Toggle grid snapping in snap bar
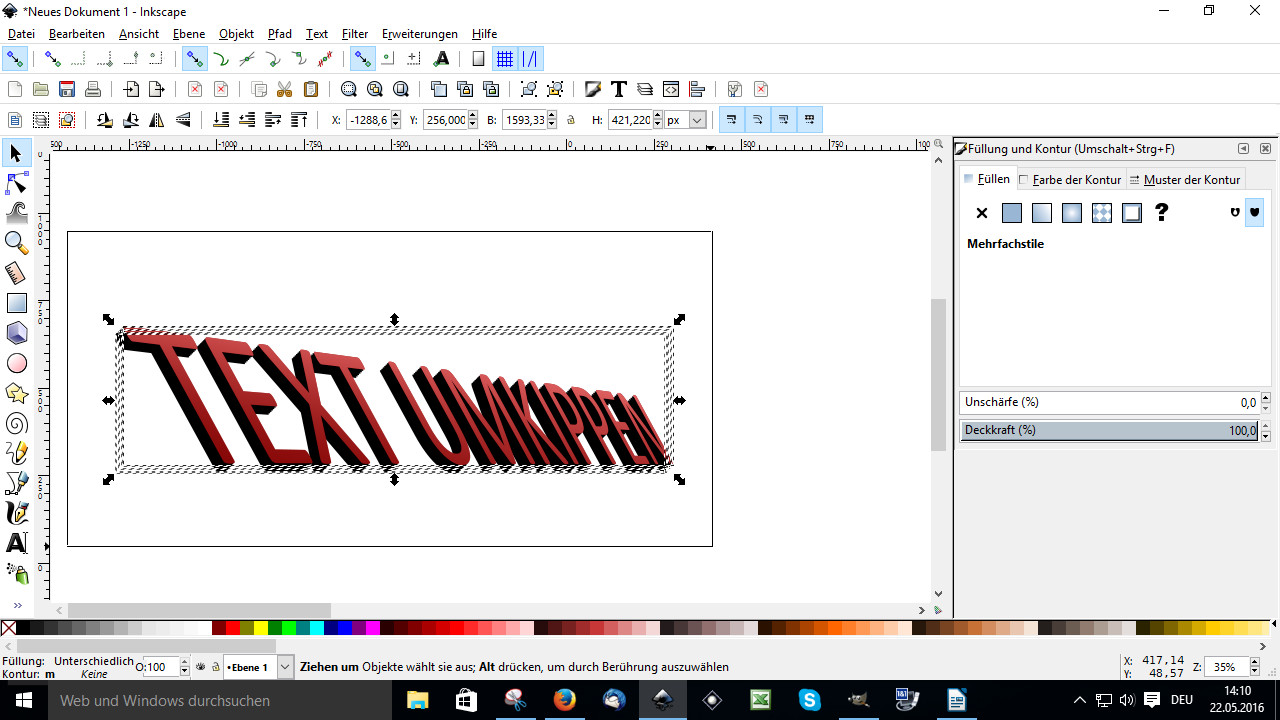1280x720 pixels. pos(505,59)
